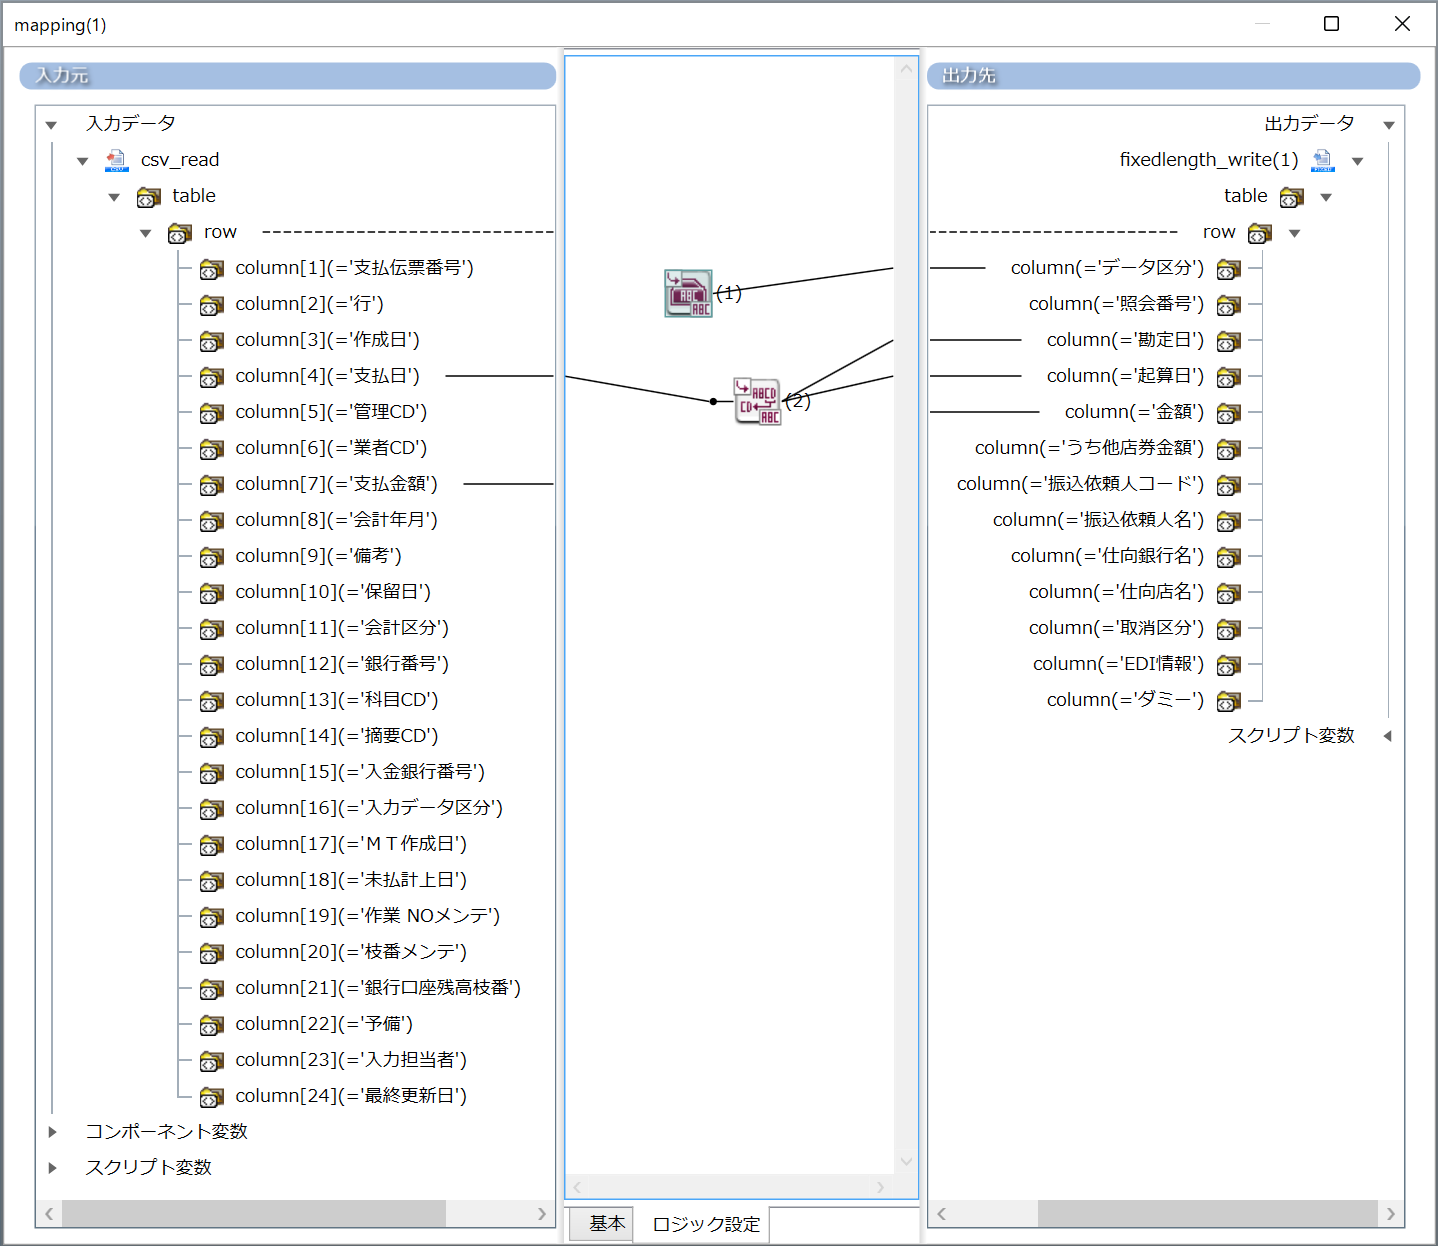Screen dimensions: 1438x1246
Task: Select column[14](='摘要CD') row
Action: (337, 736)
